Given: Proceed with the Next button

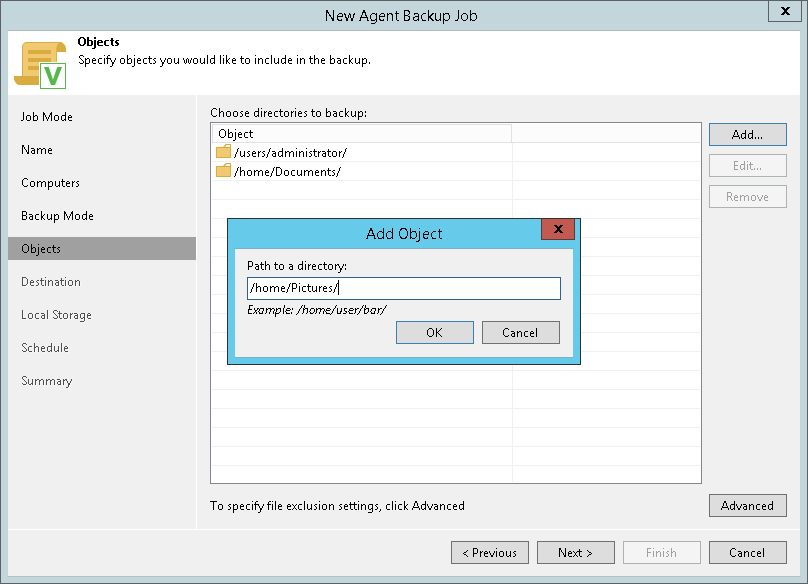Looking at the screenshot, I should point(575,553).
